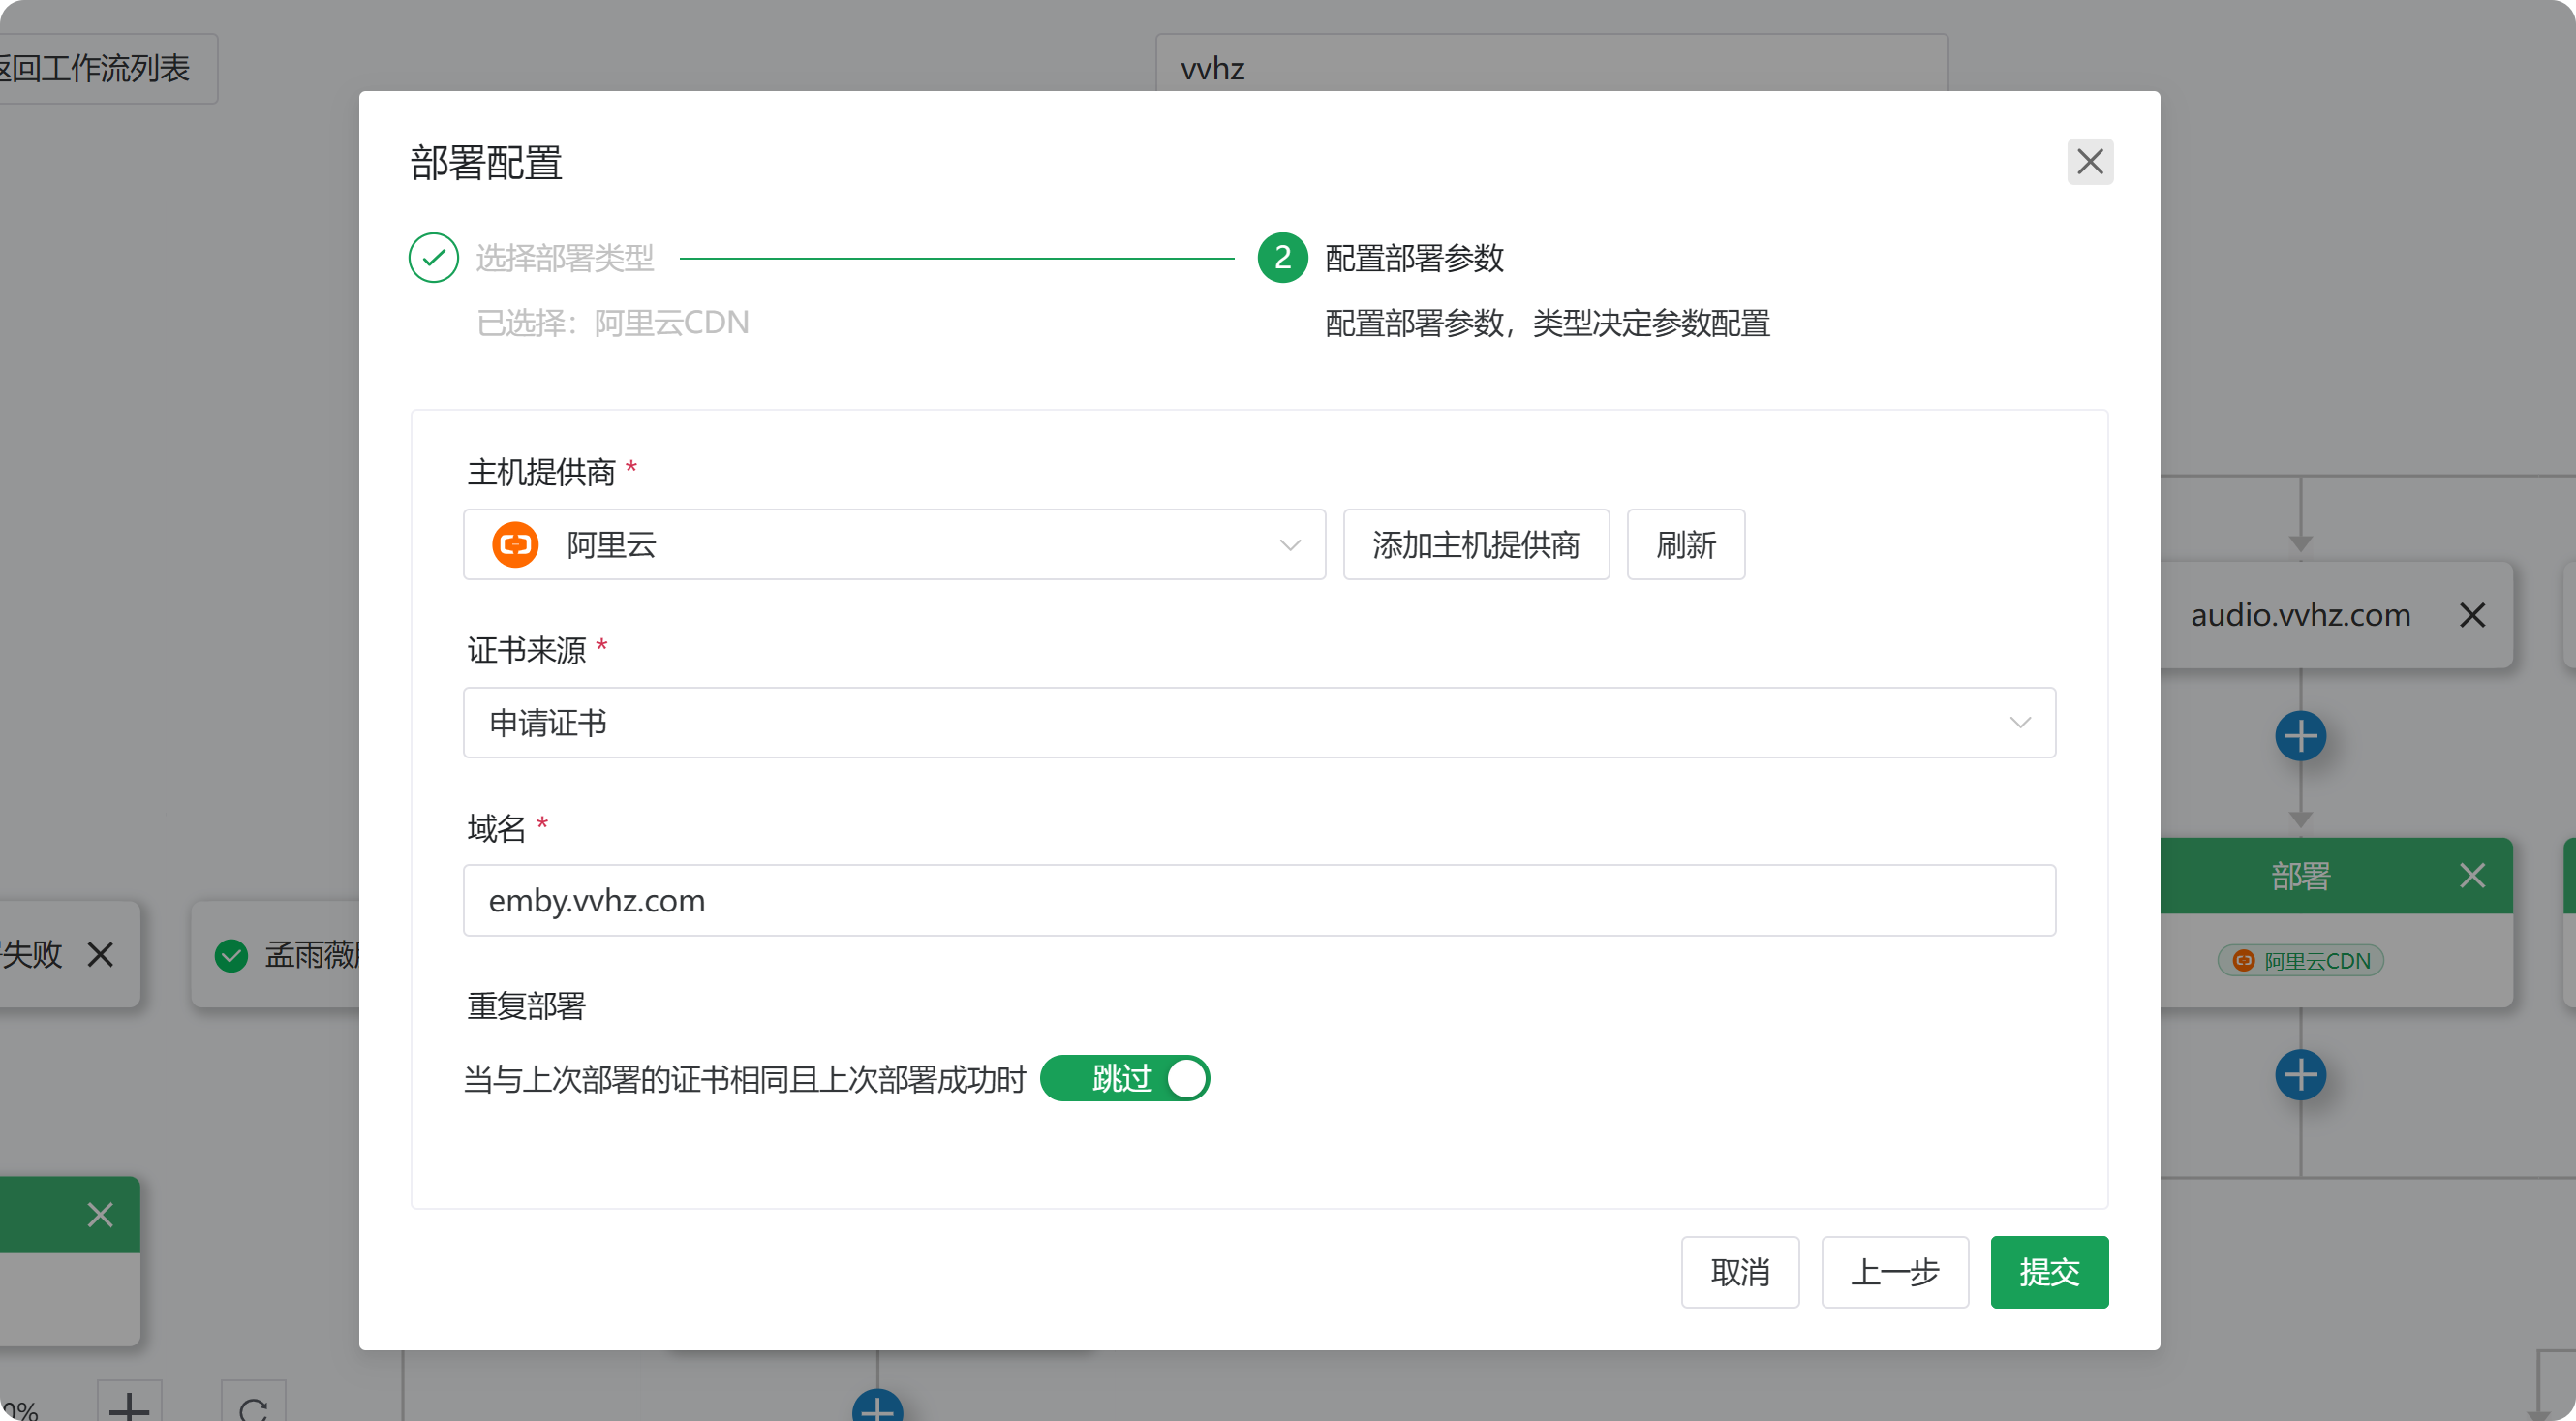Delete the green 部署 node via X
Image resolution: width=2576 pixels, height=1421 pixels.
pyautogui.click(x=2471, y=876)
